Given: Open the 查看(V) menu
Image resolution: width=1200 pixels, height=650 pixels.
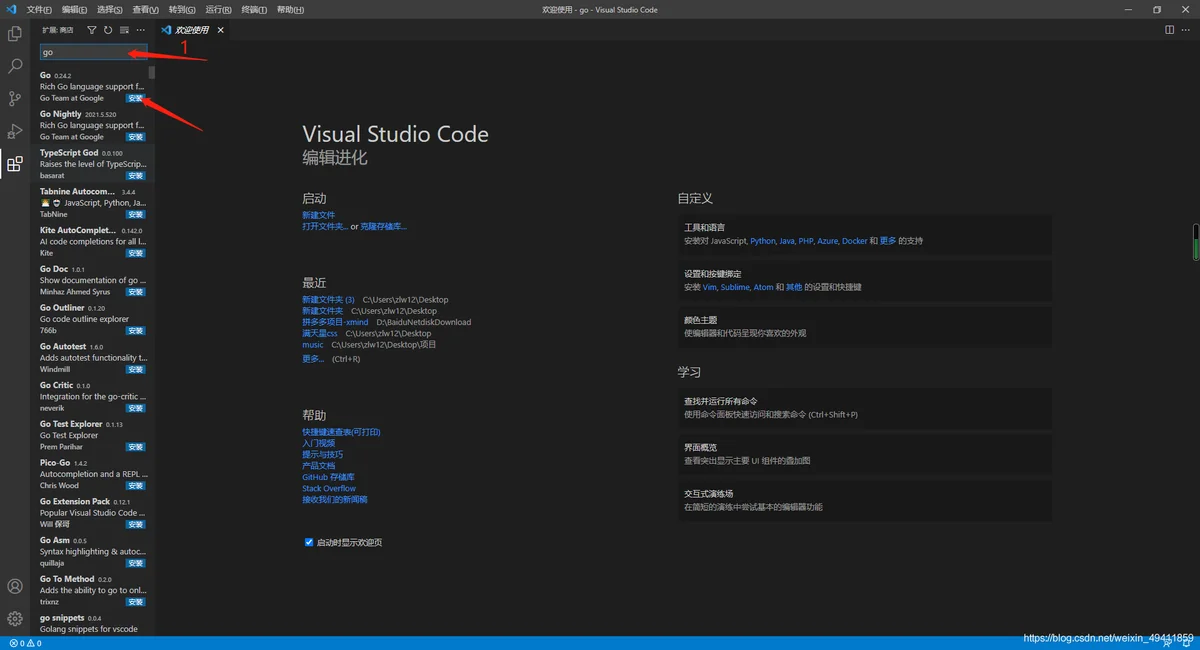Looking at the screenshot, I should (x=145, y=9).
